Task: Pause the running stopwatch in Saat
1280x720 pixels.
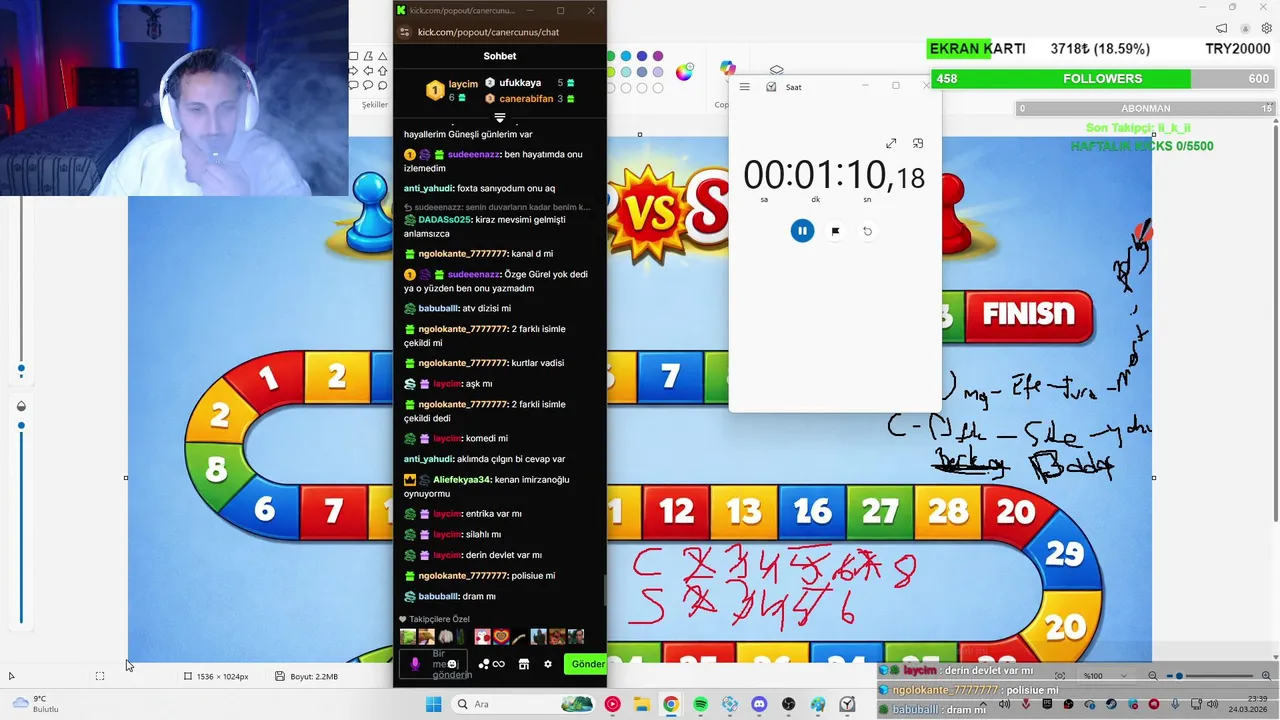Action: coord(802,231)
